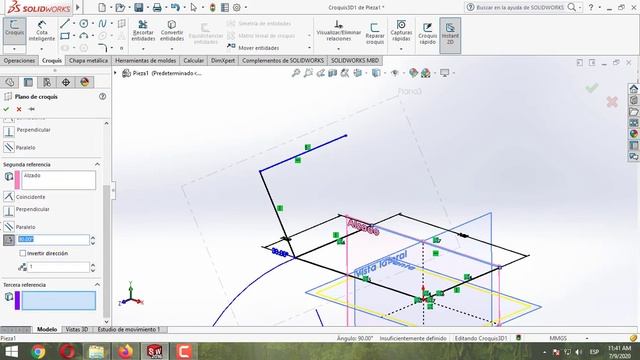Click Reparar croquis tool
This screenshot has width=640, height=360.
(375, 33)
